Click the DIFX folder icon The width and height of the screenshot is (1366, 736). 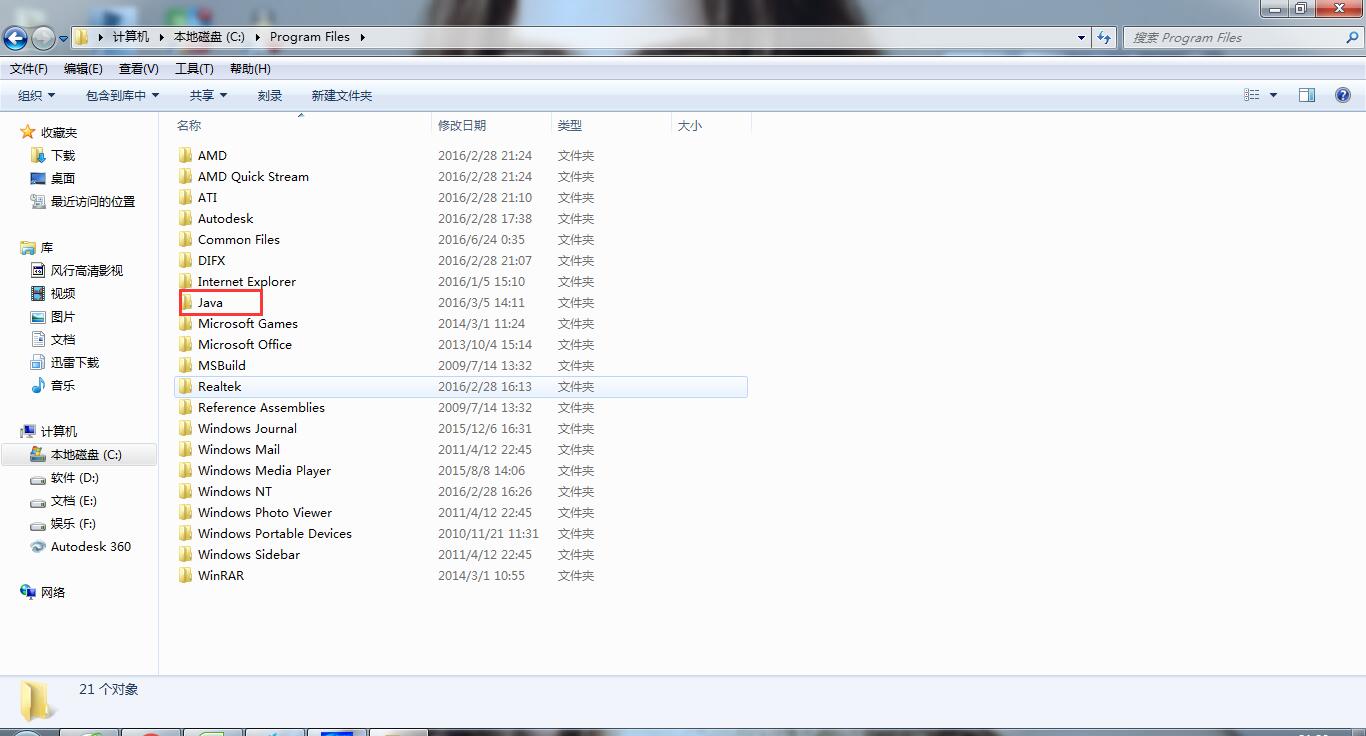[185, 260]
